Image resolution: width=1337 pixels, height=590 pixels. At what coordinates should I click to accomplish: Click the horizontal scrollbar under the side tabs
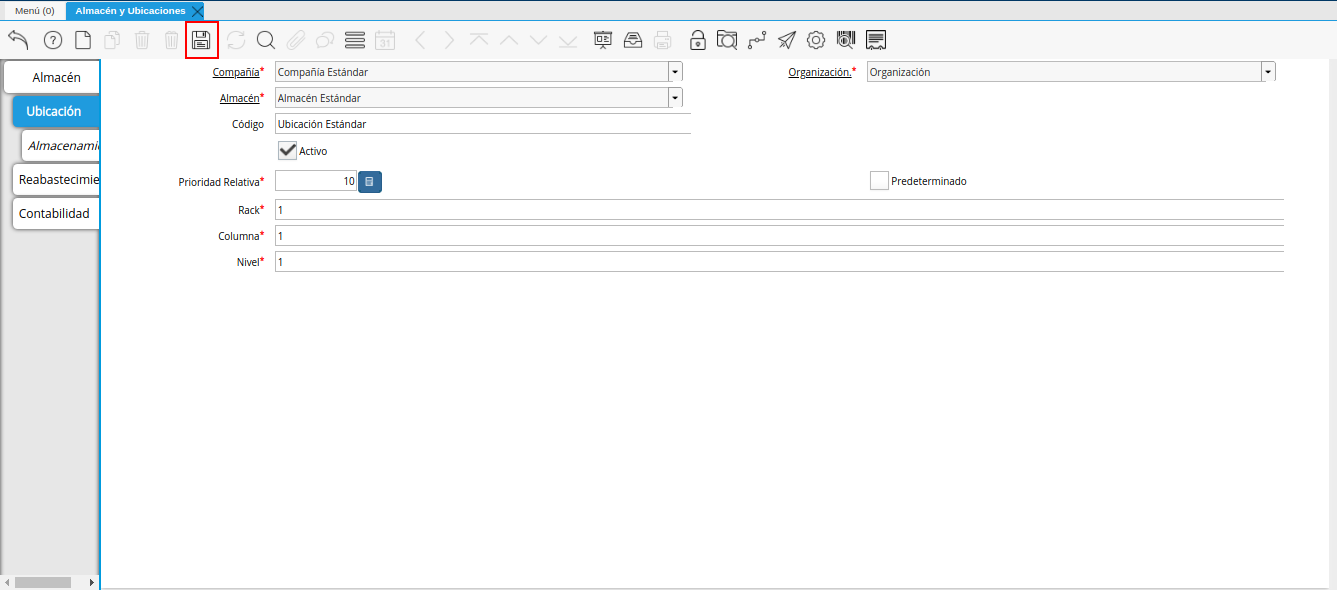(50, 582)
